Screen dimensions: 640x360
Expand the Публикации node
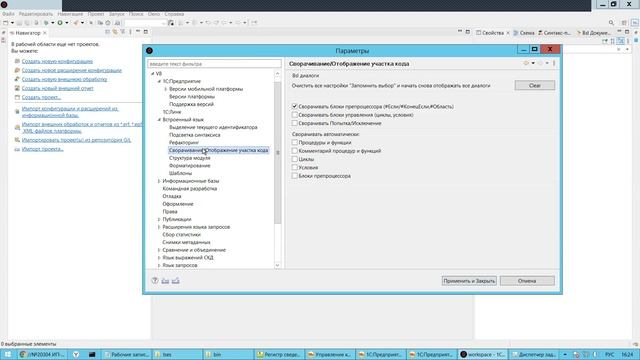click(x=159, y=219)
